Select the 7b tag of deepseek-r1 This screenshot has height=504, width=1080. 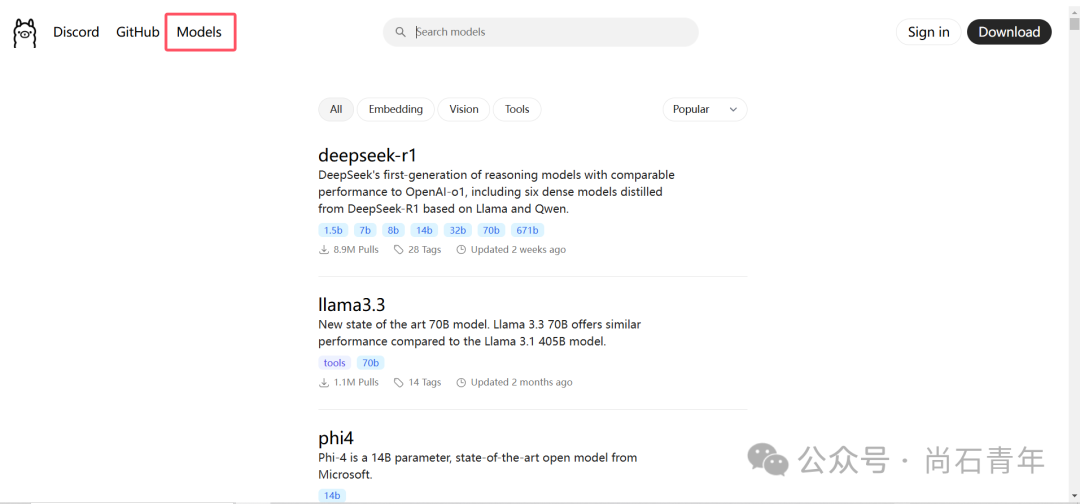click(365, 231)
